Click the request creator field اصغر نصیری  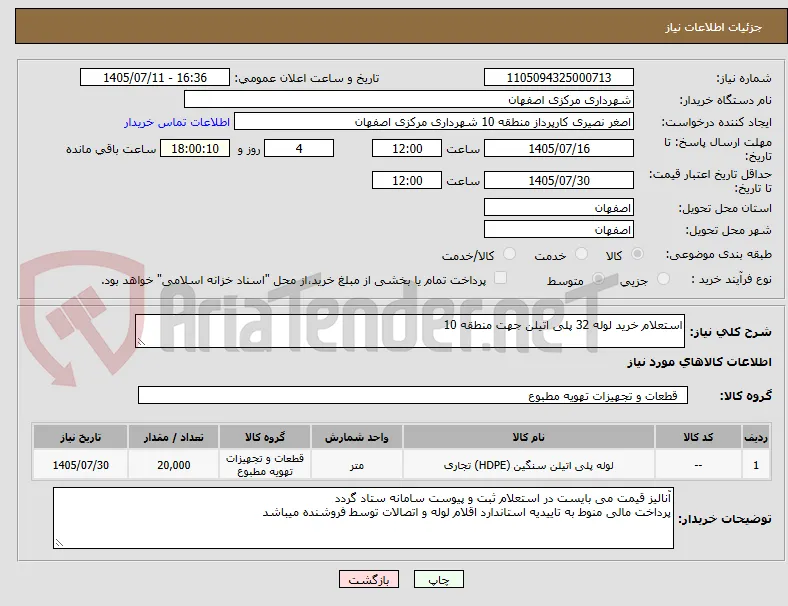pos(434,122)
